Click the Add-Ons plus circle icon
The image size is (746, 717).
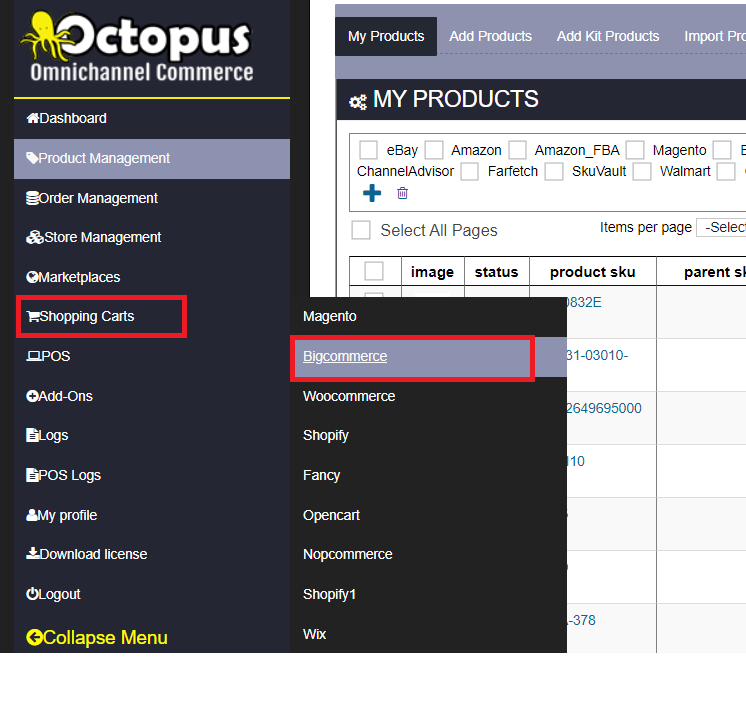coord(32,396)
